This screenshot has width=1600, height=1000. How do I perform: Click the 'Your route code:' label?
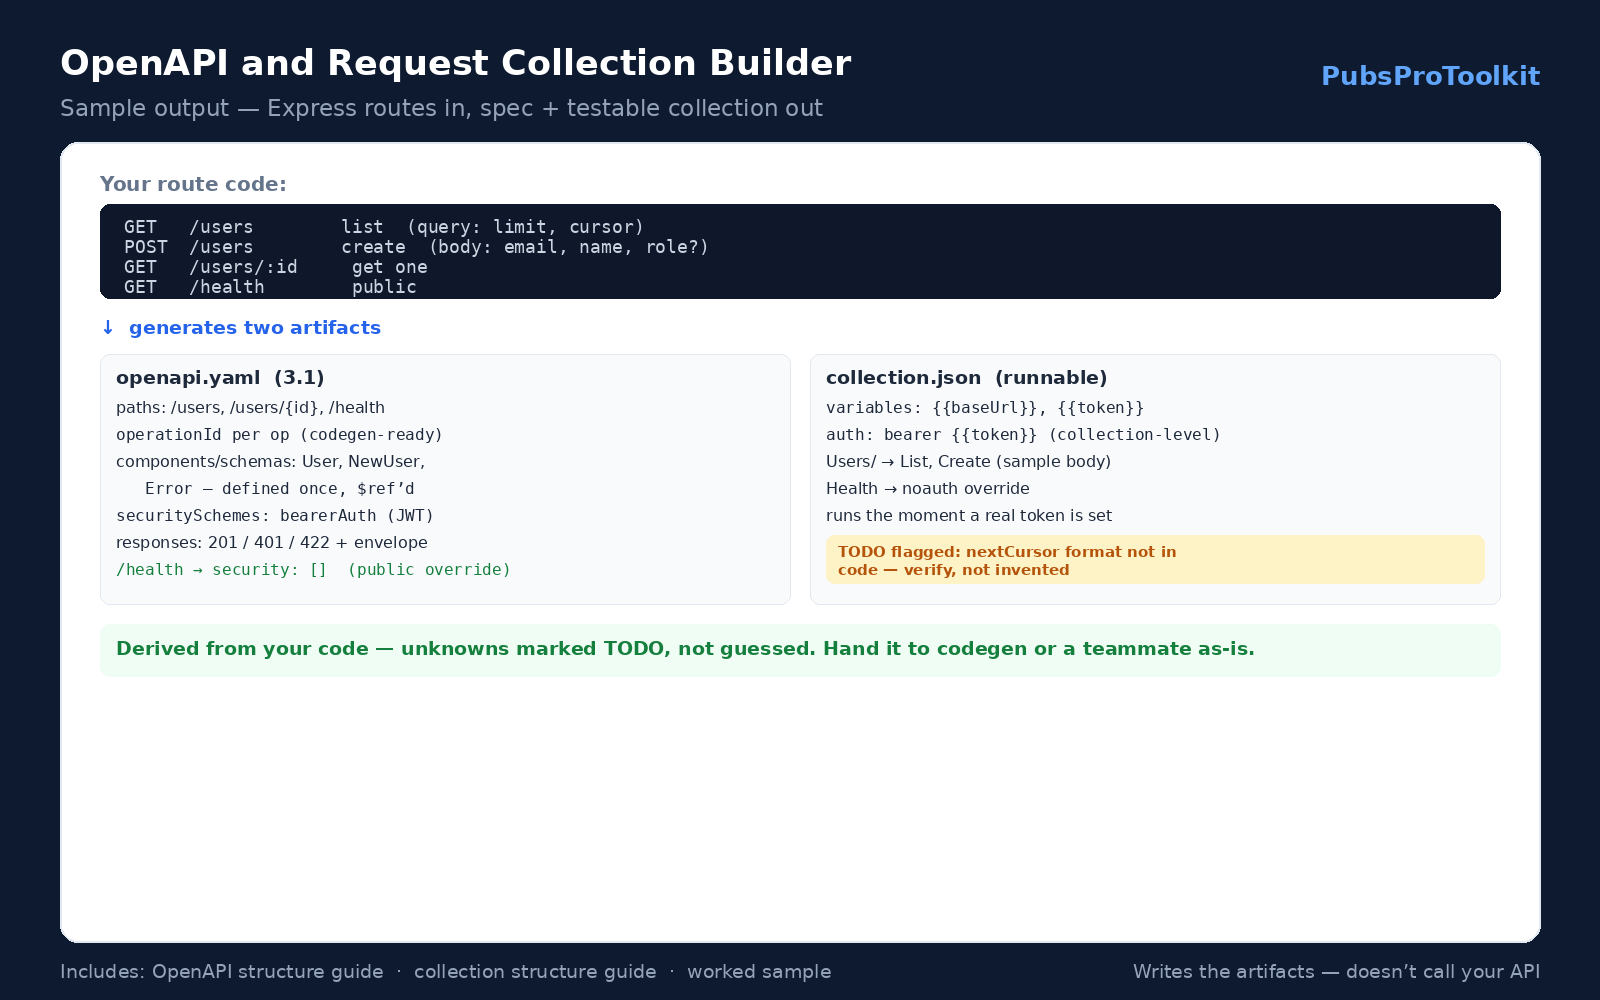pos(193,184)
